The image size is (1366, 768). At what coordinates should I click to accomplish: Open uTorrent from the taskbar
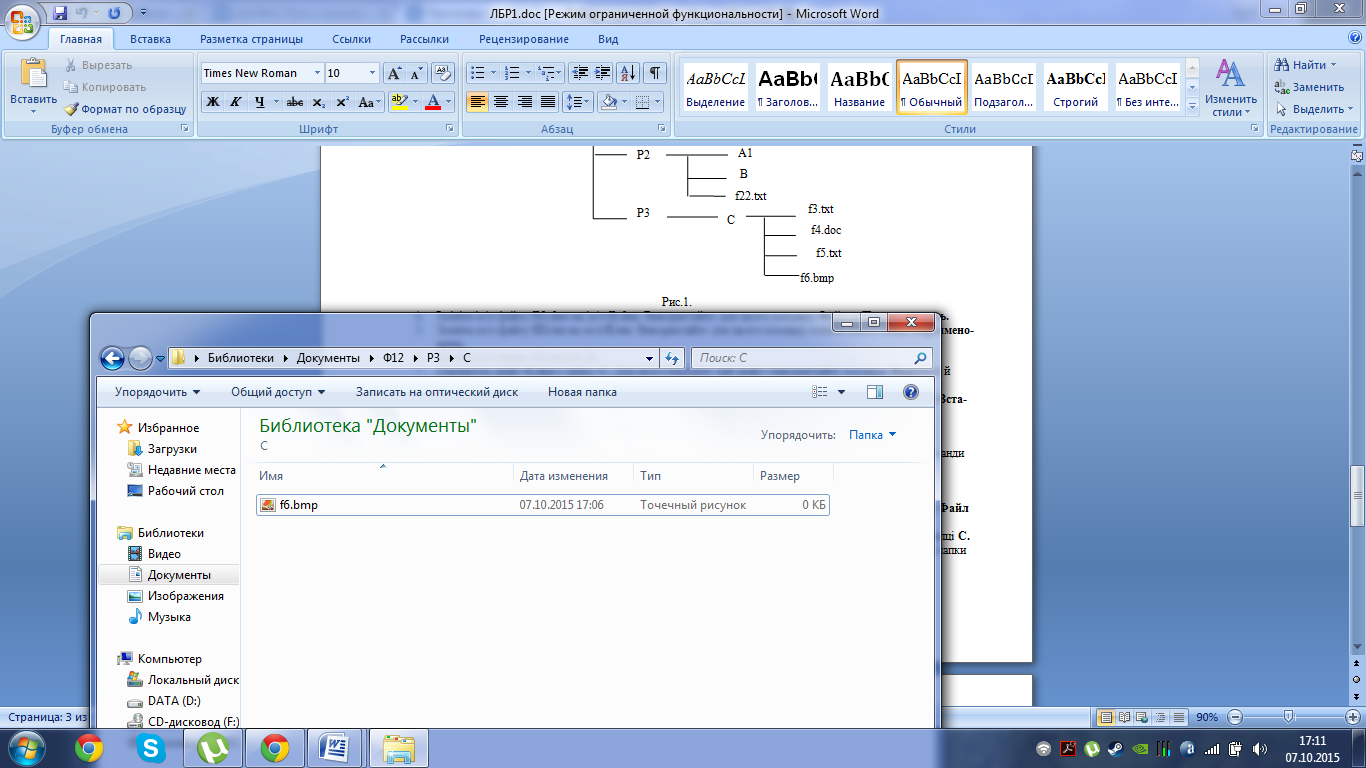[213, 748]
